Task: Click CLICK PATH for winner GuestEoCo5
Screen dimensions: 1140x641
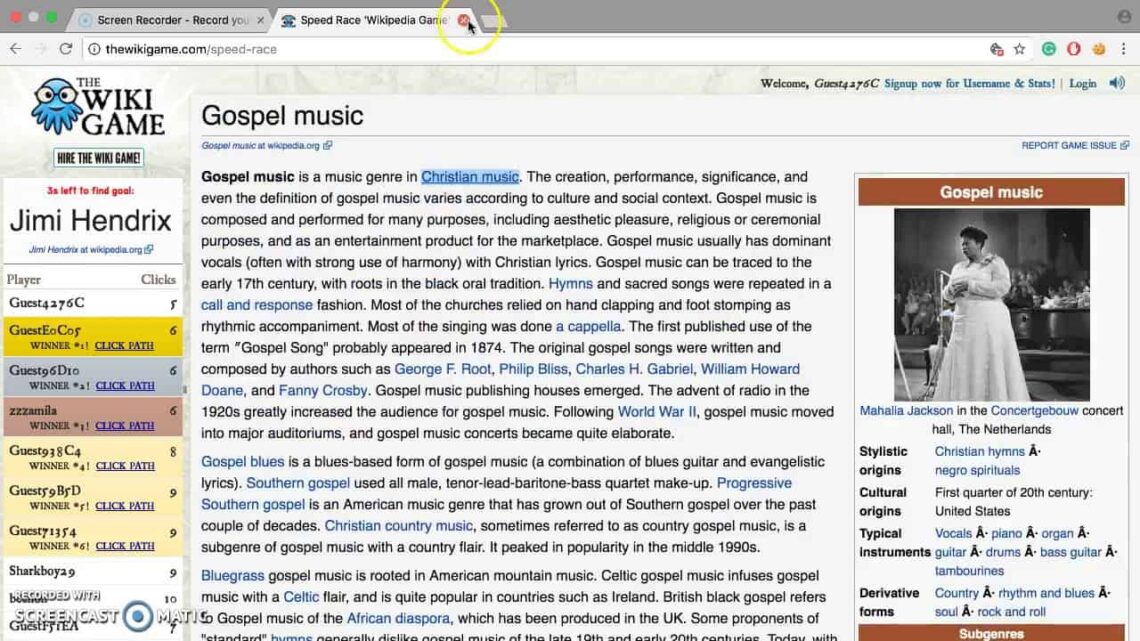Action: tap(124, 346)
